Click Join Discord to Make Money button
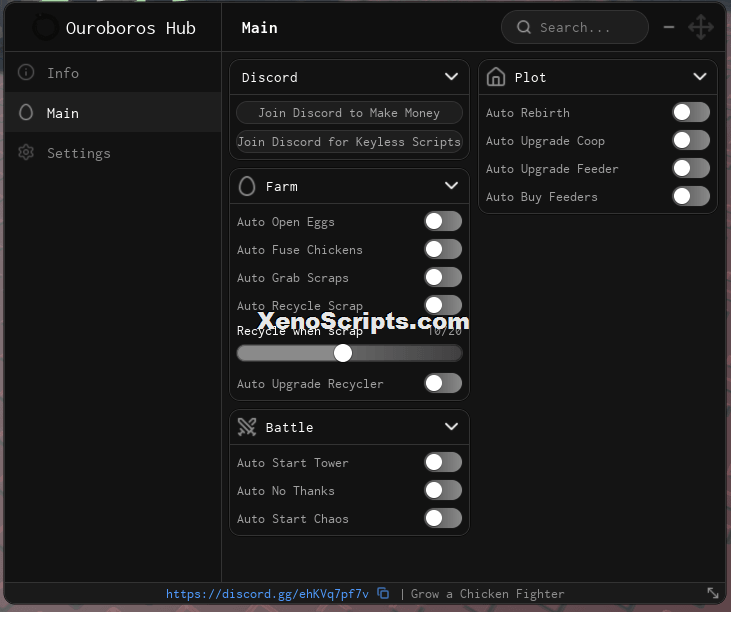The width and height of the screenshot is (731, 642). pyautogui.click(x=349, y=113)
